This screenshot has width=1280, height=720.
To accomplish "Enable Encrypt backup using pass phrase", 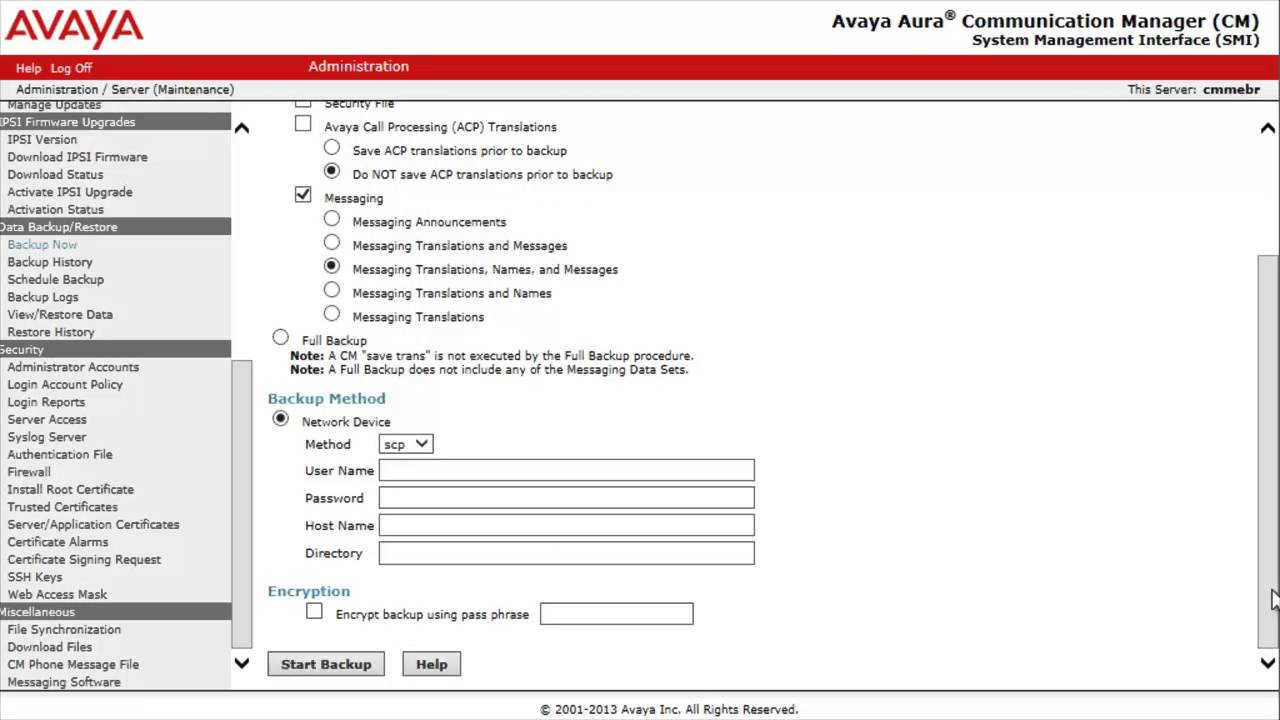I will 314,611.
